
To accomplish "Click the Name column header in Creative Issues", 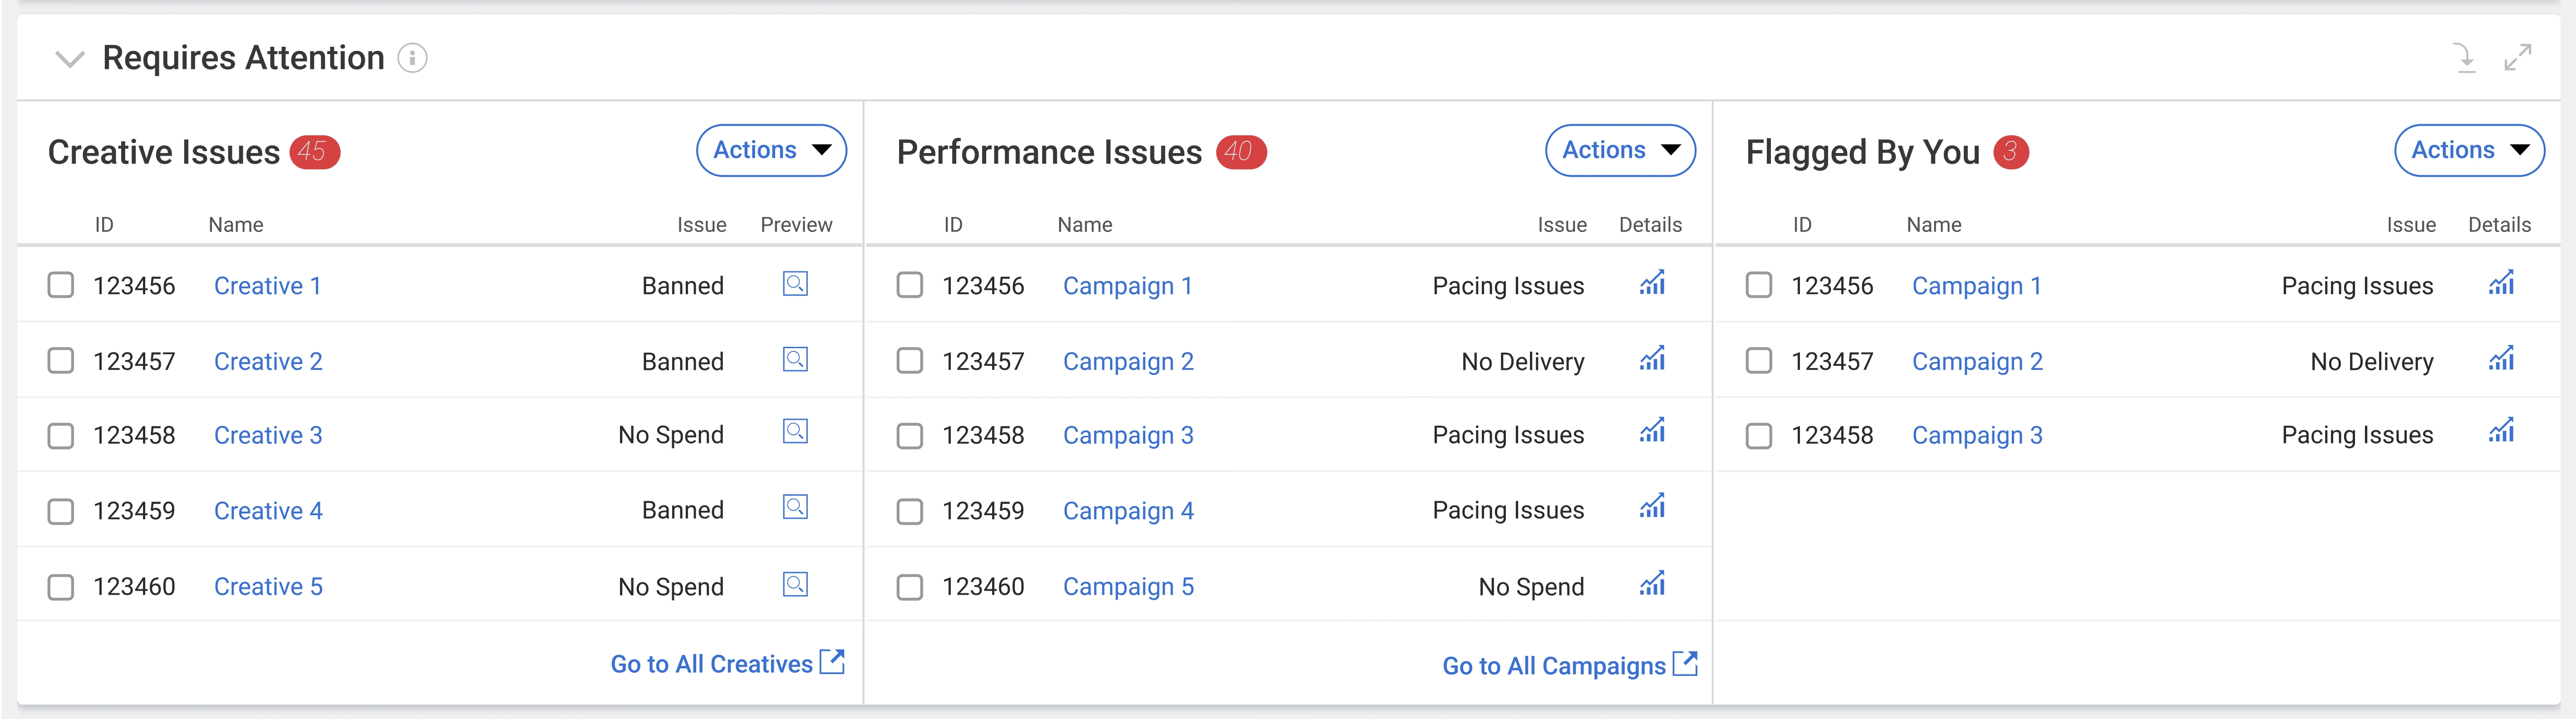I will [235, 225].
